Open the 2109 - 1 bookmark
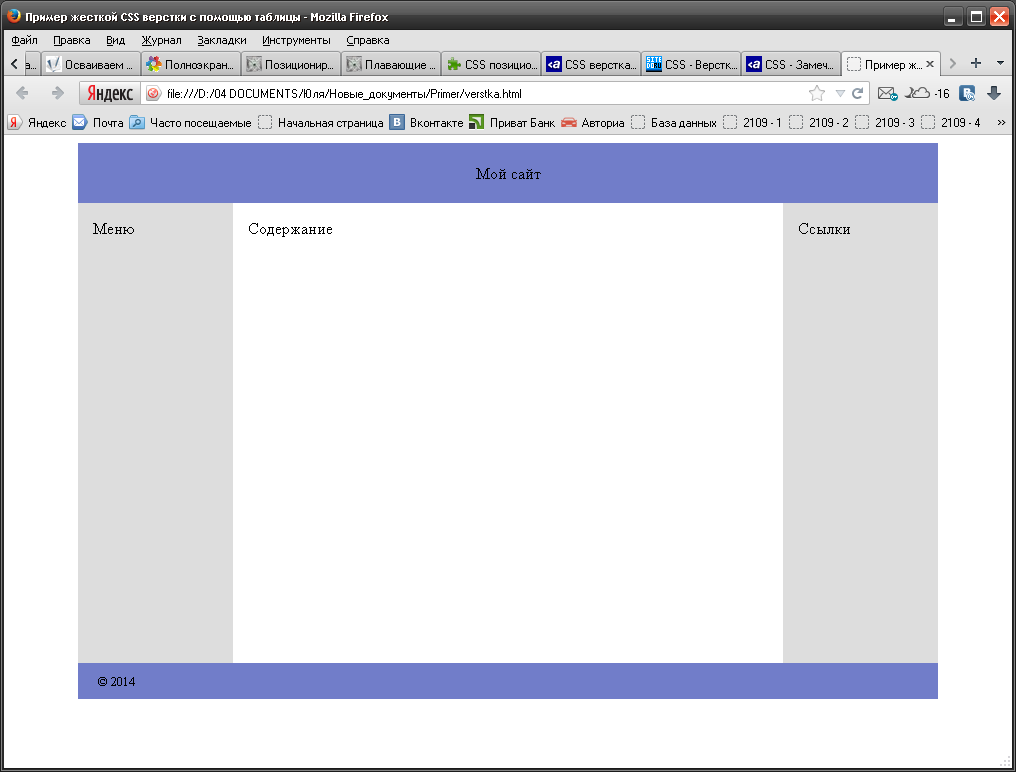The width and height of the screenshot is (1016, 772). [752, 123]
